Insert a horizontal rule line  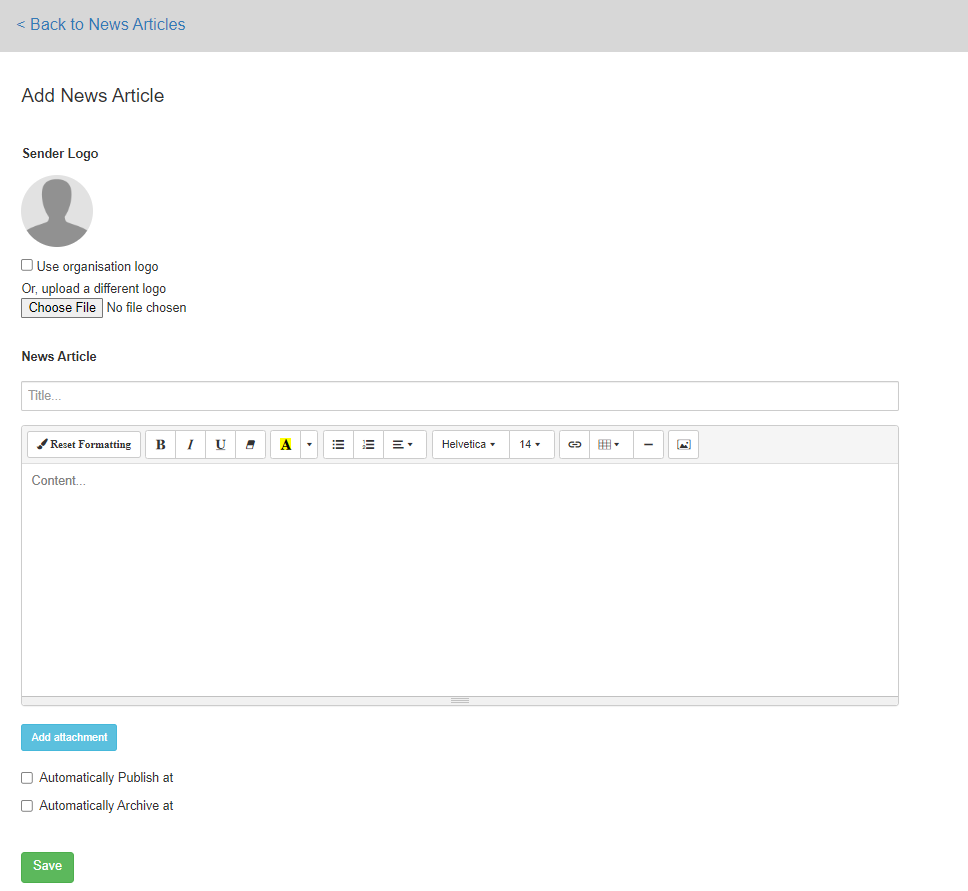click(x=648, y=445)
